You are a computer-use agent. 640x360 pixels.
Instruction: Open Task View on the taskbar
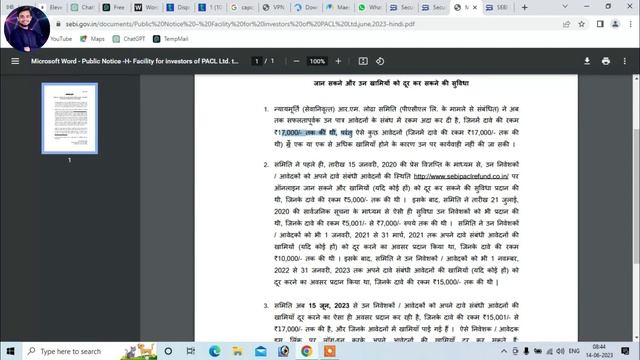191,351
